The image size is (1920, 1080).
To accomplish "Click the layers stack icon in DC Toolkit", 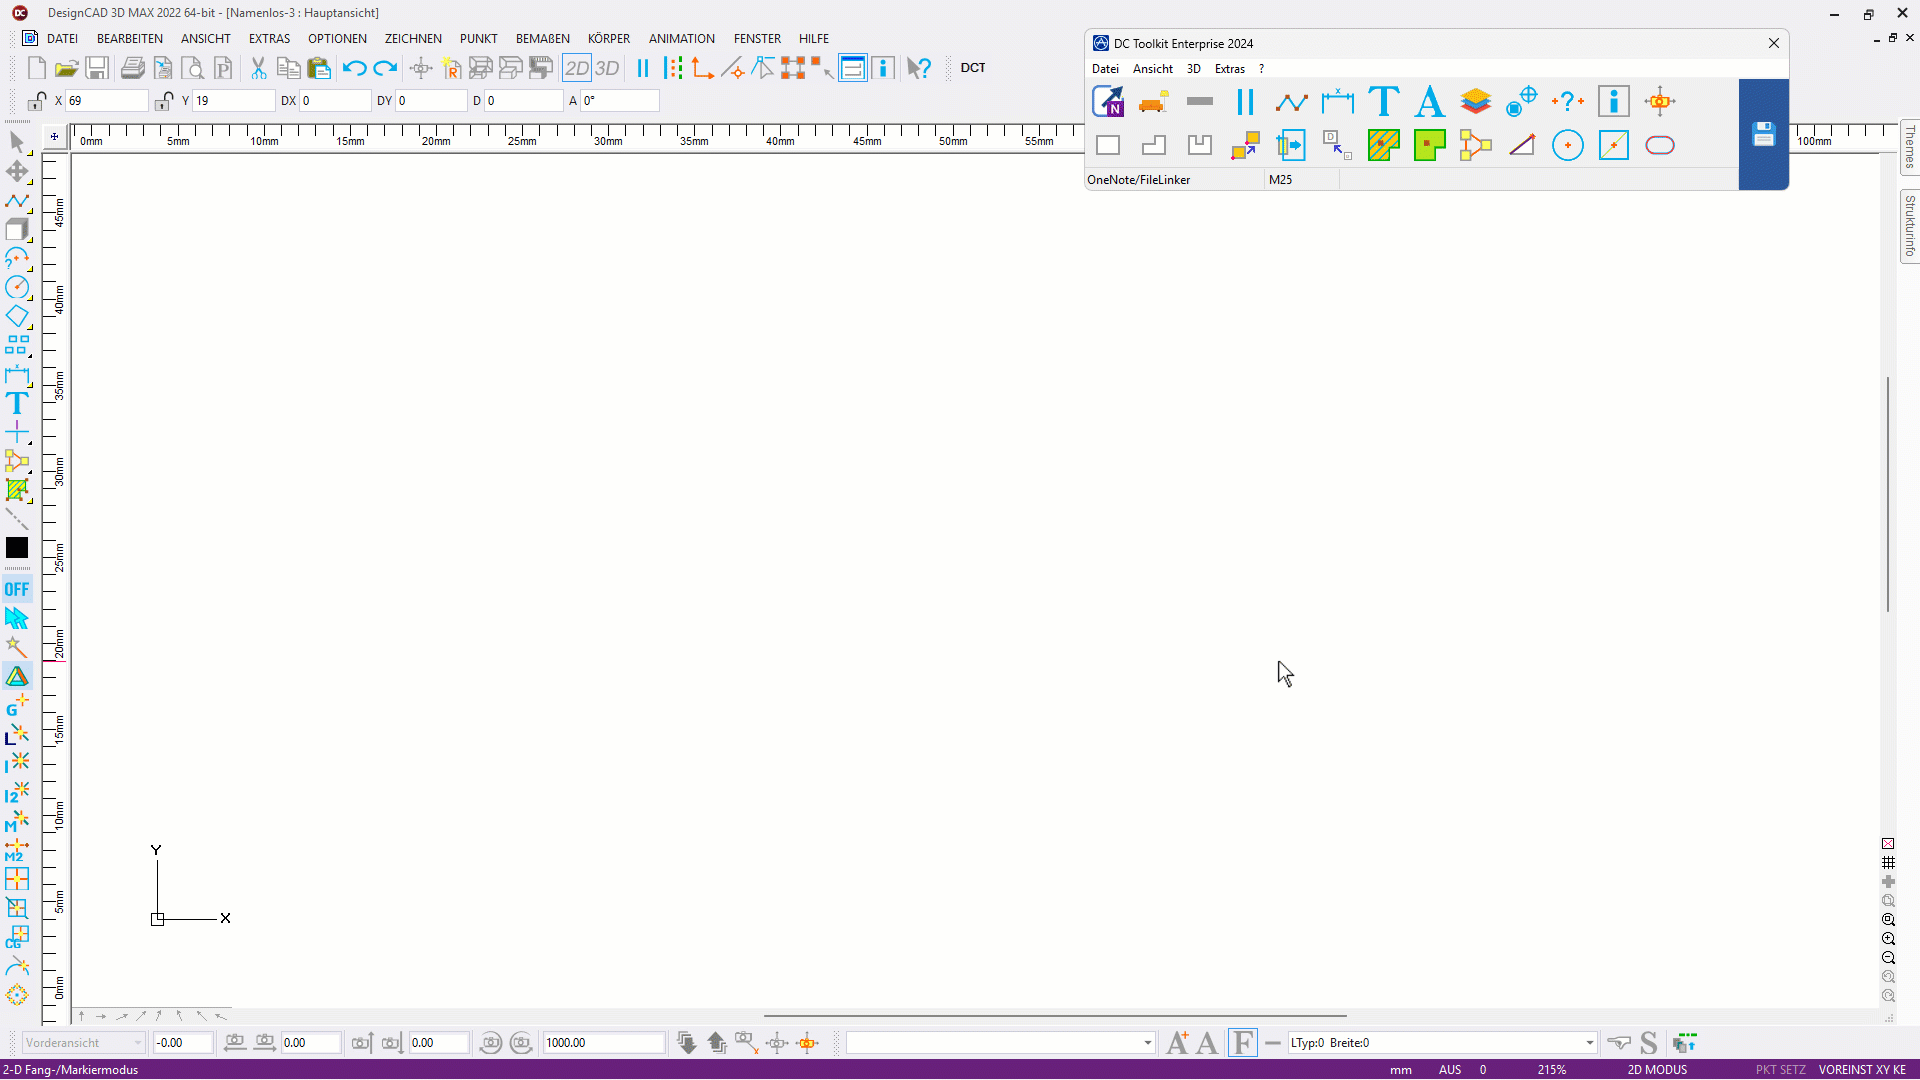I will [x=1476, y=101].
